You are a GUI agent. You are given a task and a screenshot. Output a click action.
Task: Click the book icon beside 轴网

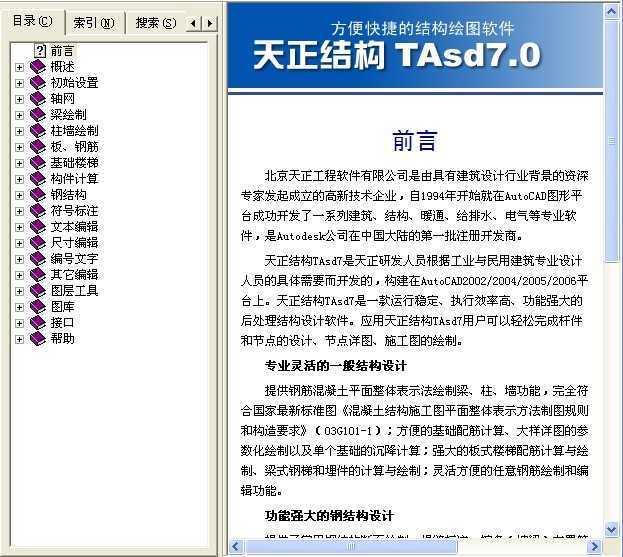pos(38,99)
